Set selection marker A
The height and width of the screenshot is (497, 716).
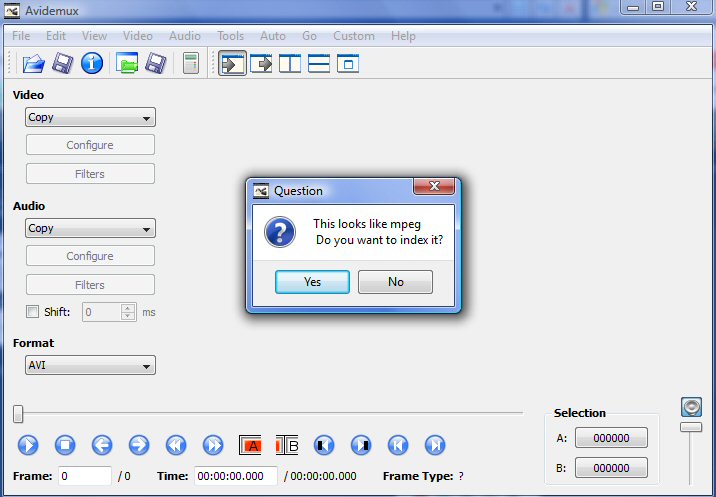[252, 445]
